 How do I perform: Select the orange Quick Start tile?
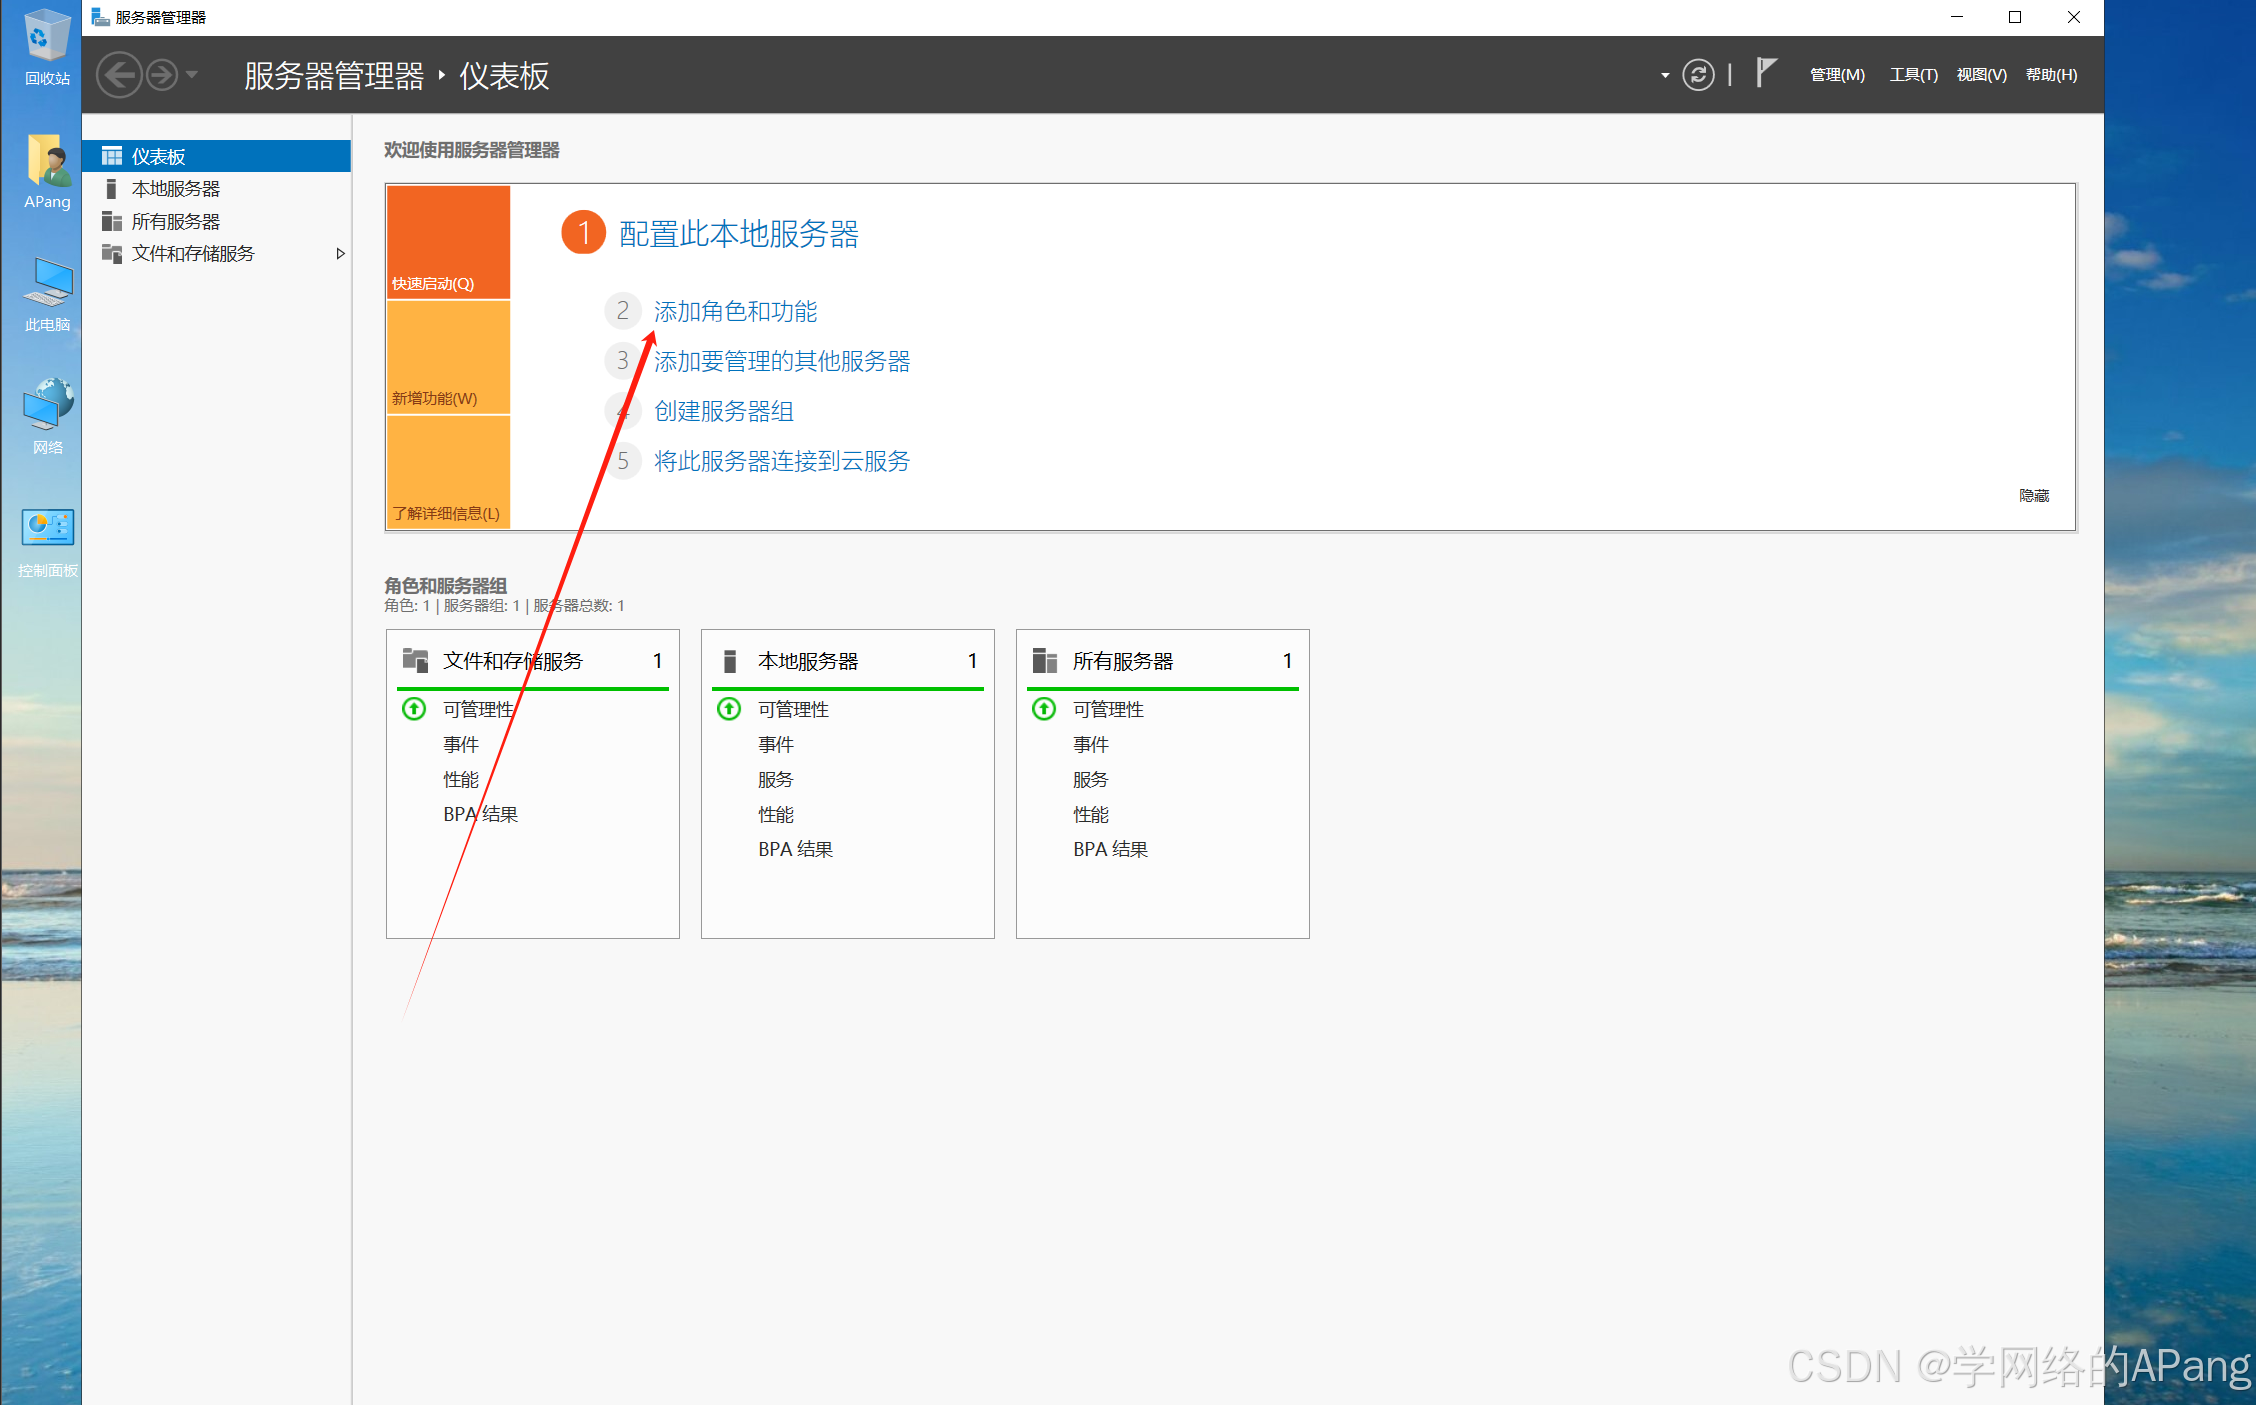point(448,242)
